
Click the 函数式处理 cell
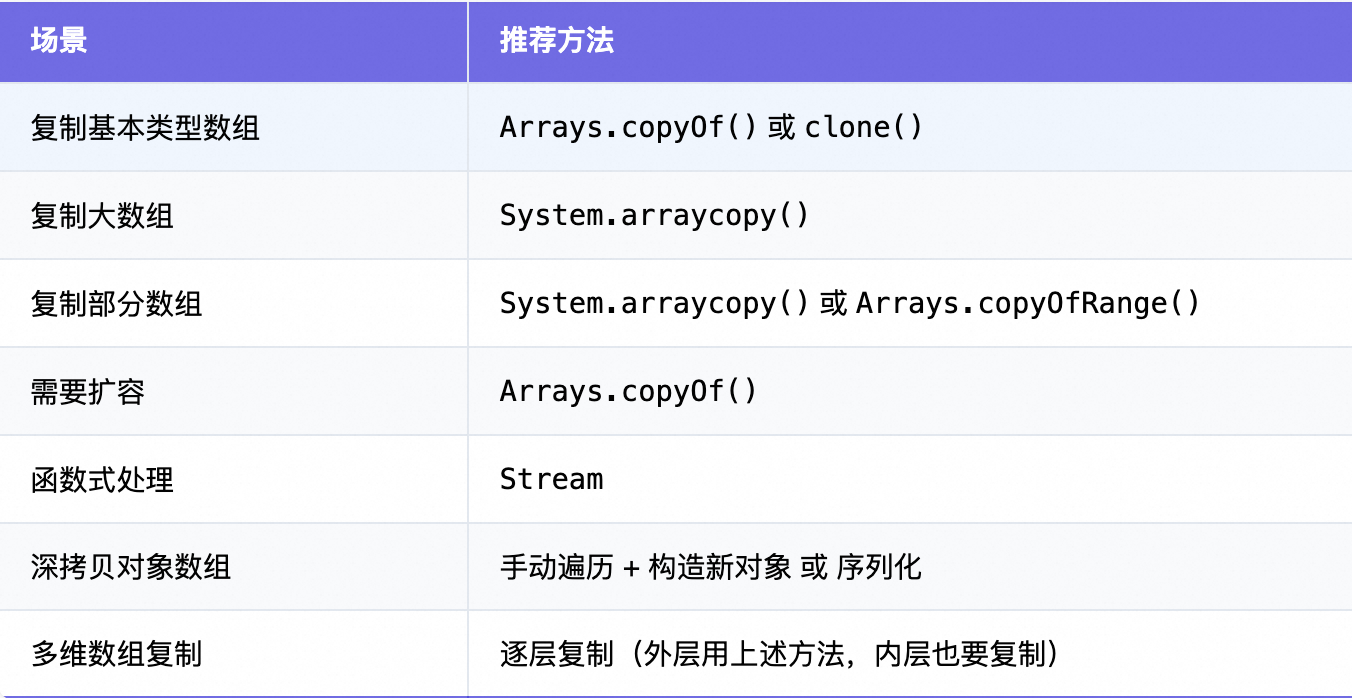click(233, 479)
